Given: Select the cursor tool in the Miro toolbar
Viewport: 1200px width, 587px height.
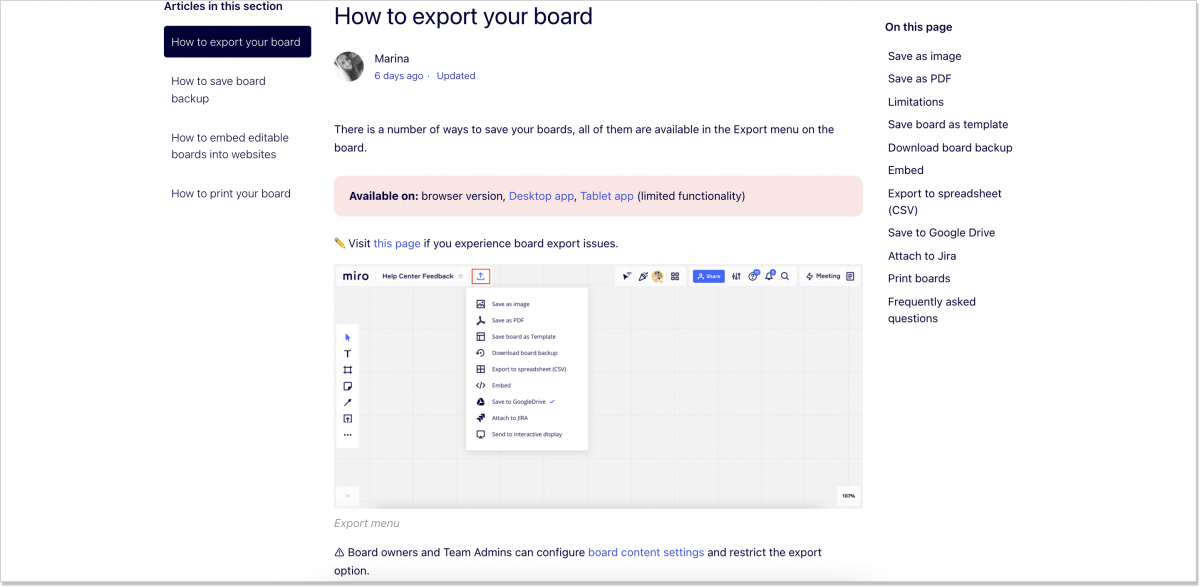Looking at the screenshot, I should [348, 336].
